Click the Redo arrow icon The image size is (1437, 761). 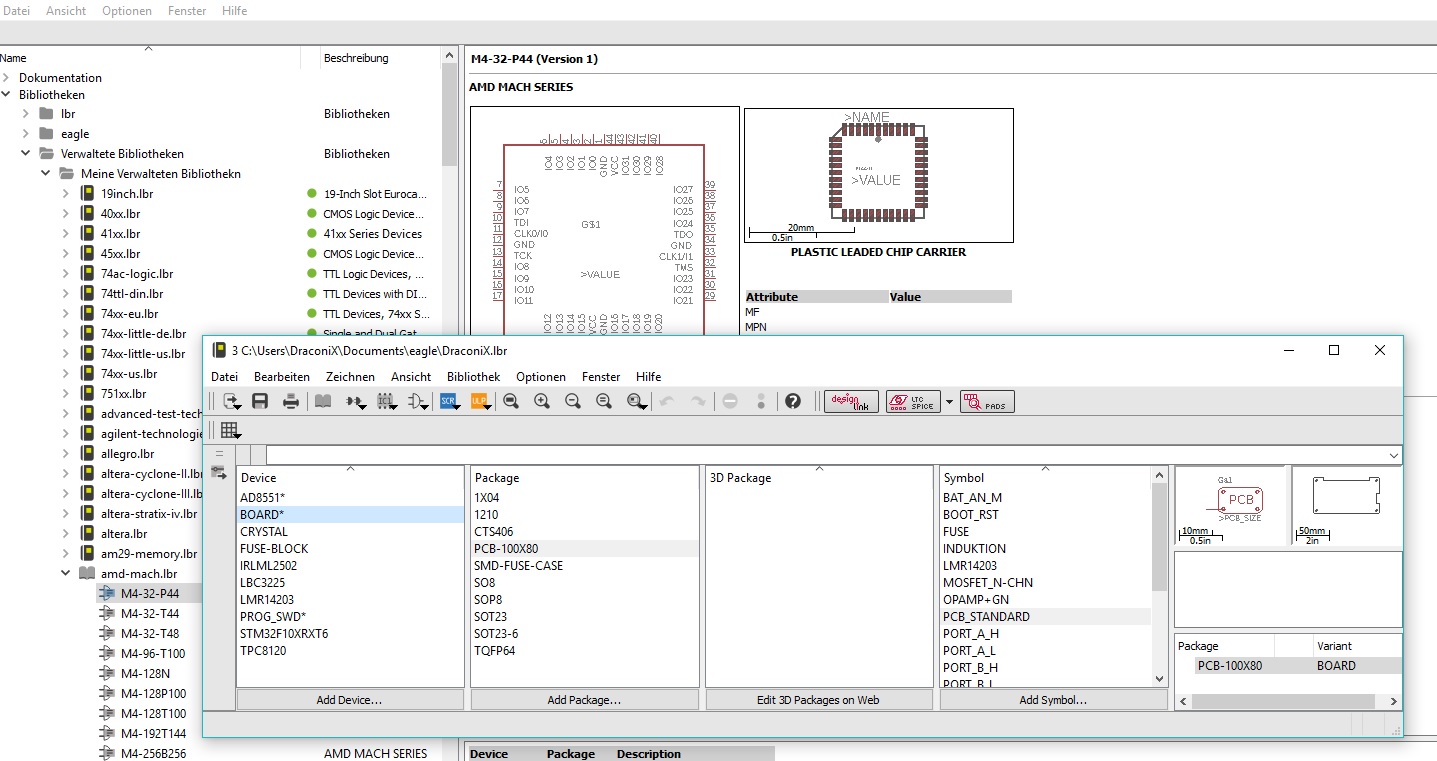pos(698,401)
